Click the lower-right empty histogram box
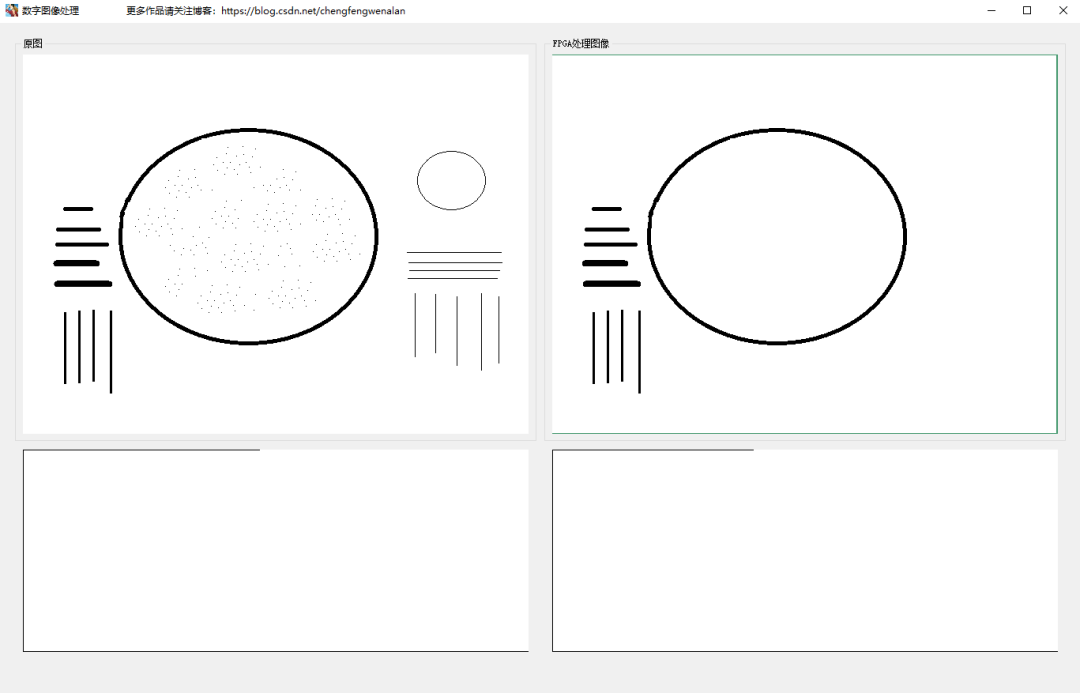The height and width of the screenshot is (693, 1080). point(804,550)
